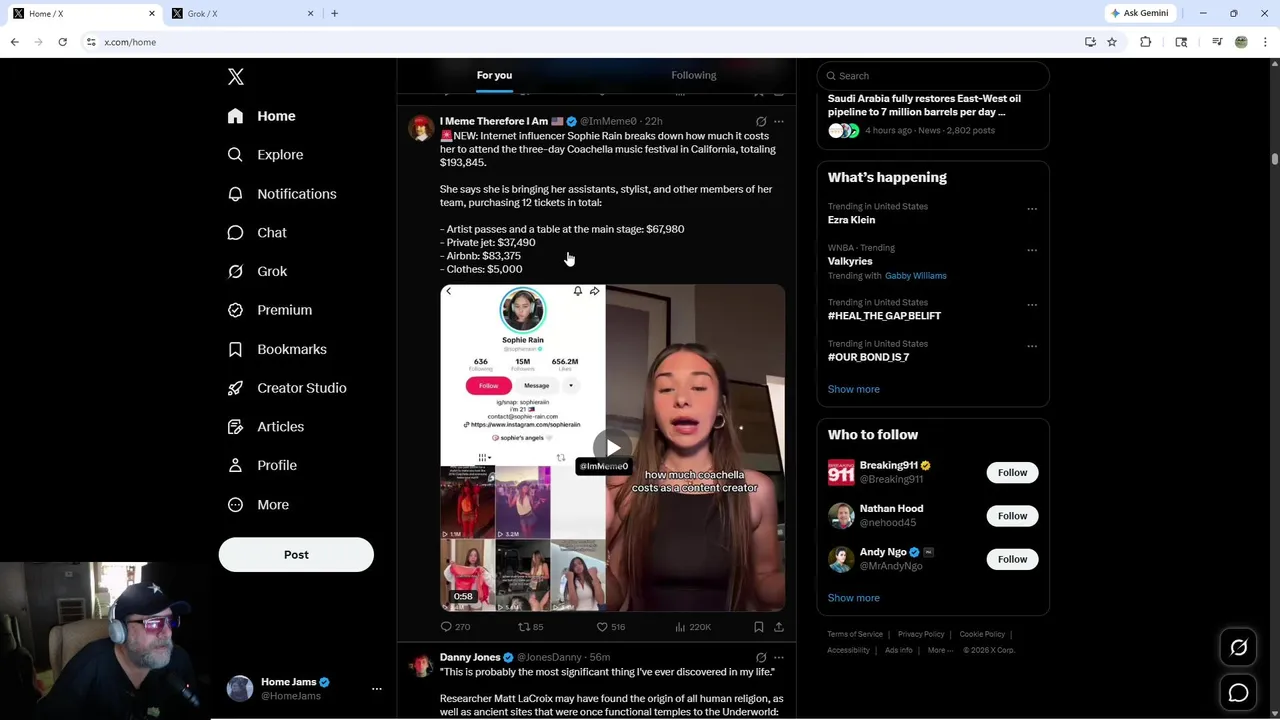Switch to the For you tab
The height and width of the screenshot is (720, 1280).
[x=494, y=75]
